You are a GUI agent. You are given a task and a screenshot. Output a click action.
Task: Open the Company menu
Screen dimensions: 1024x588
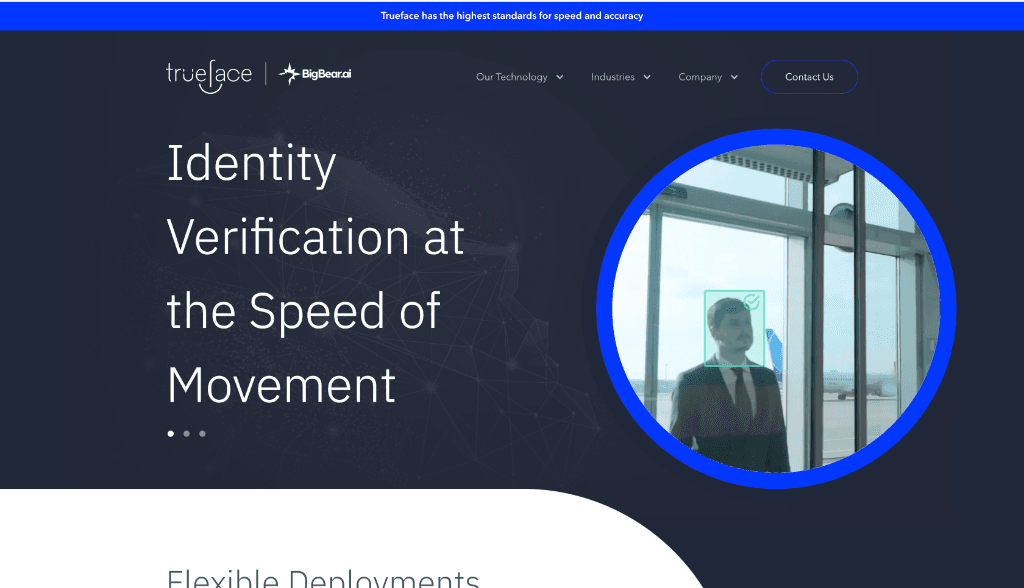[x=700, y=77]
